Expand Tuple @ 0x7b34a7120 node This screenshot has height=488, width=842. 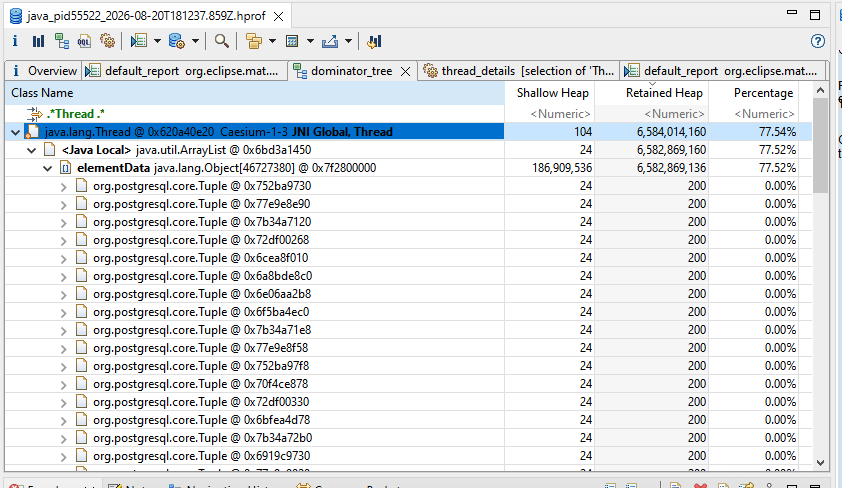(x=63, y=223)
